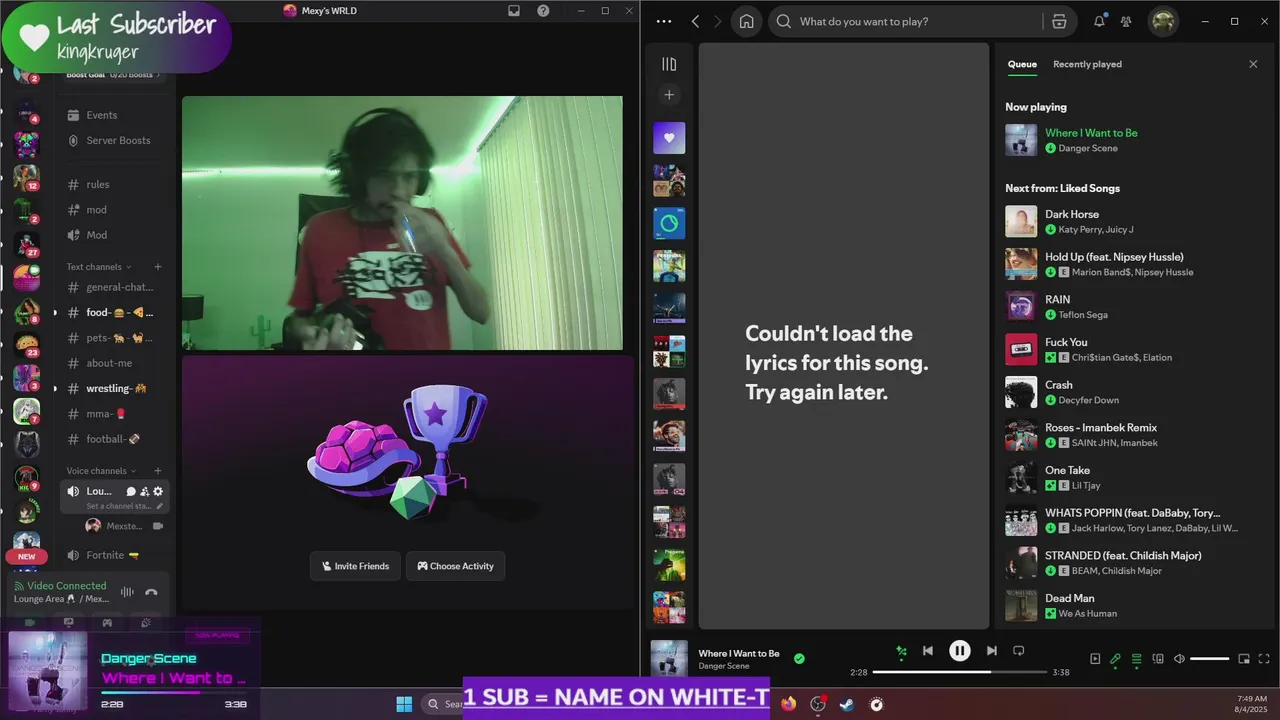
Task: Open Spotify miniplayer
Action: point(1244,659)
